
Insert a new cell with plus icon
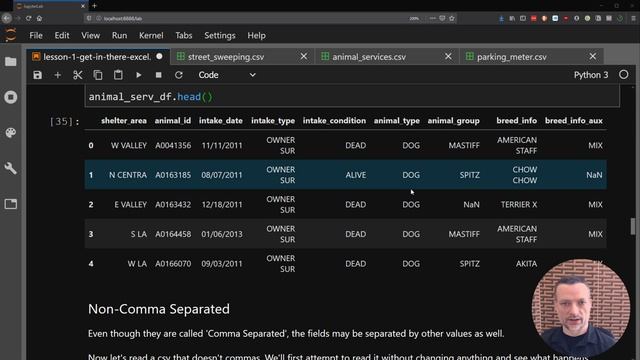(x=58, y=75)
